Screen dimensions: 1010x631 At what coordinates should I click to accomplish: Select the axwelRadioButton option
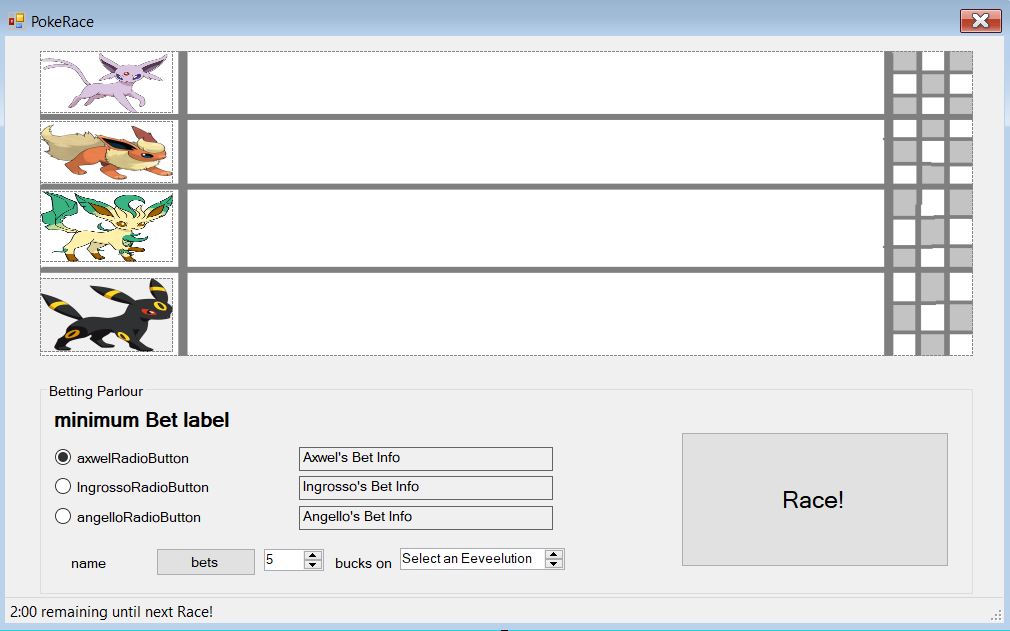coord(63,458)
